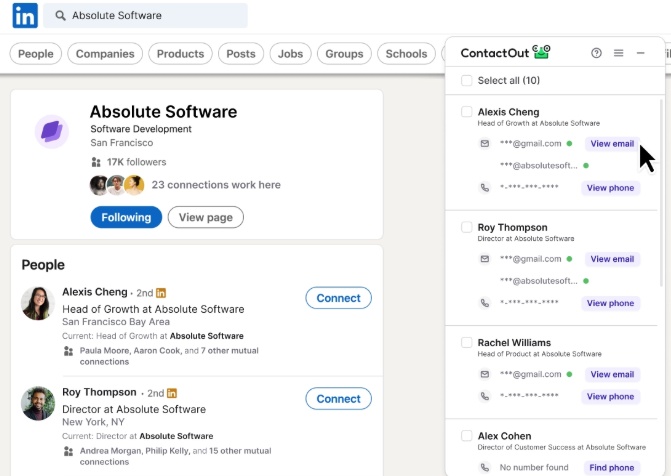Connect with Alexis Cheng
The width and height of the screenshot is (671, 476).
click(x=338, y=298)
